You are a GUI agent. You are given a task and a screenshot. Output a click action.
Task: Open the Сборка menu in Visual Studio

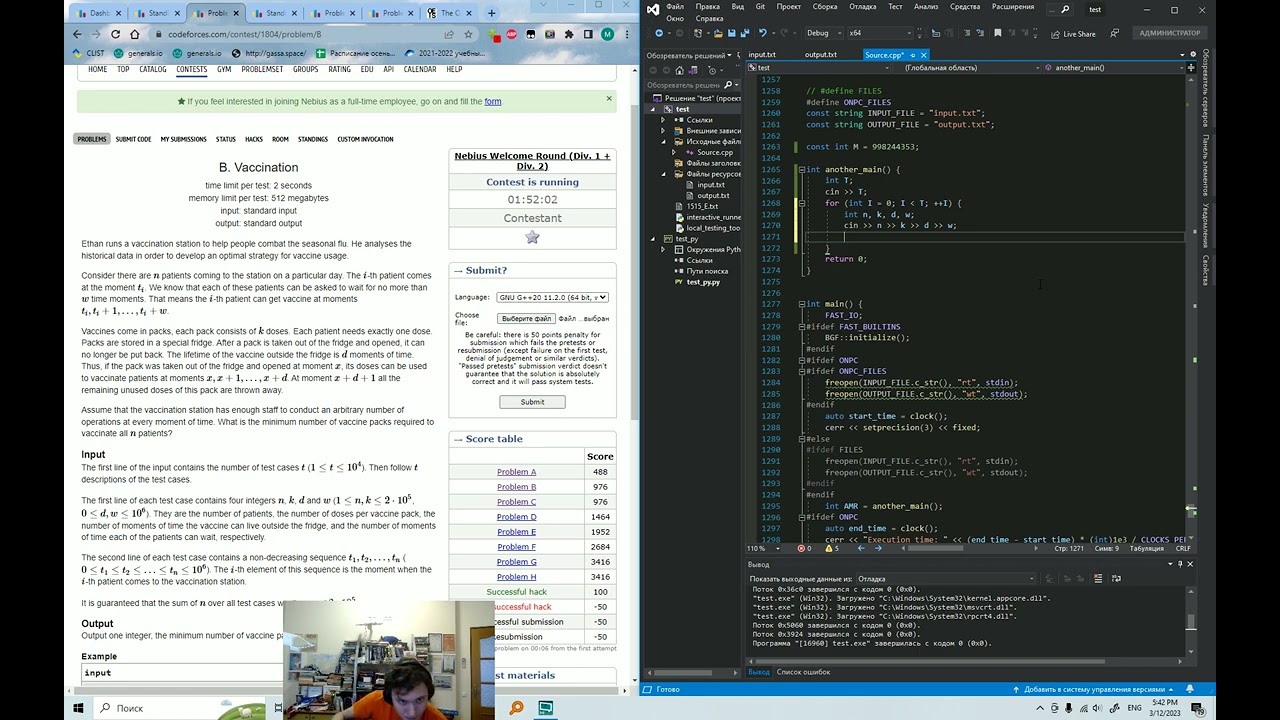click(x=825, y=7)
